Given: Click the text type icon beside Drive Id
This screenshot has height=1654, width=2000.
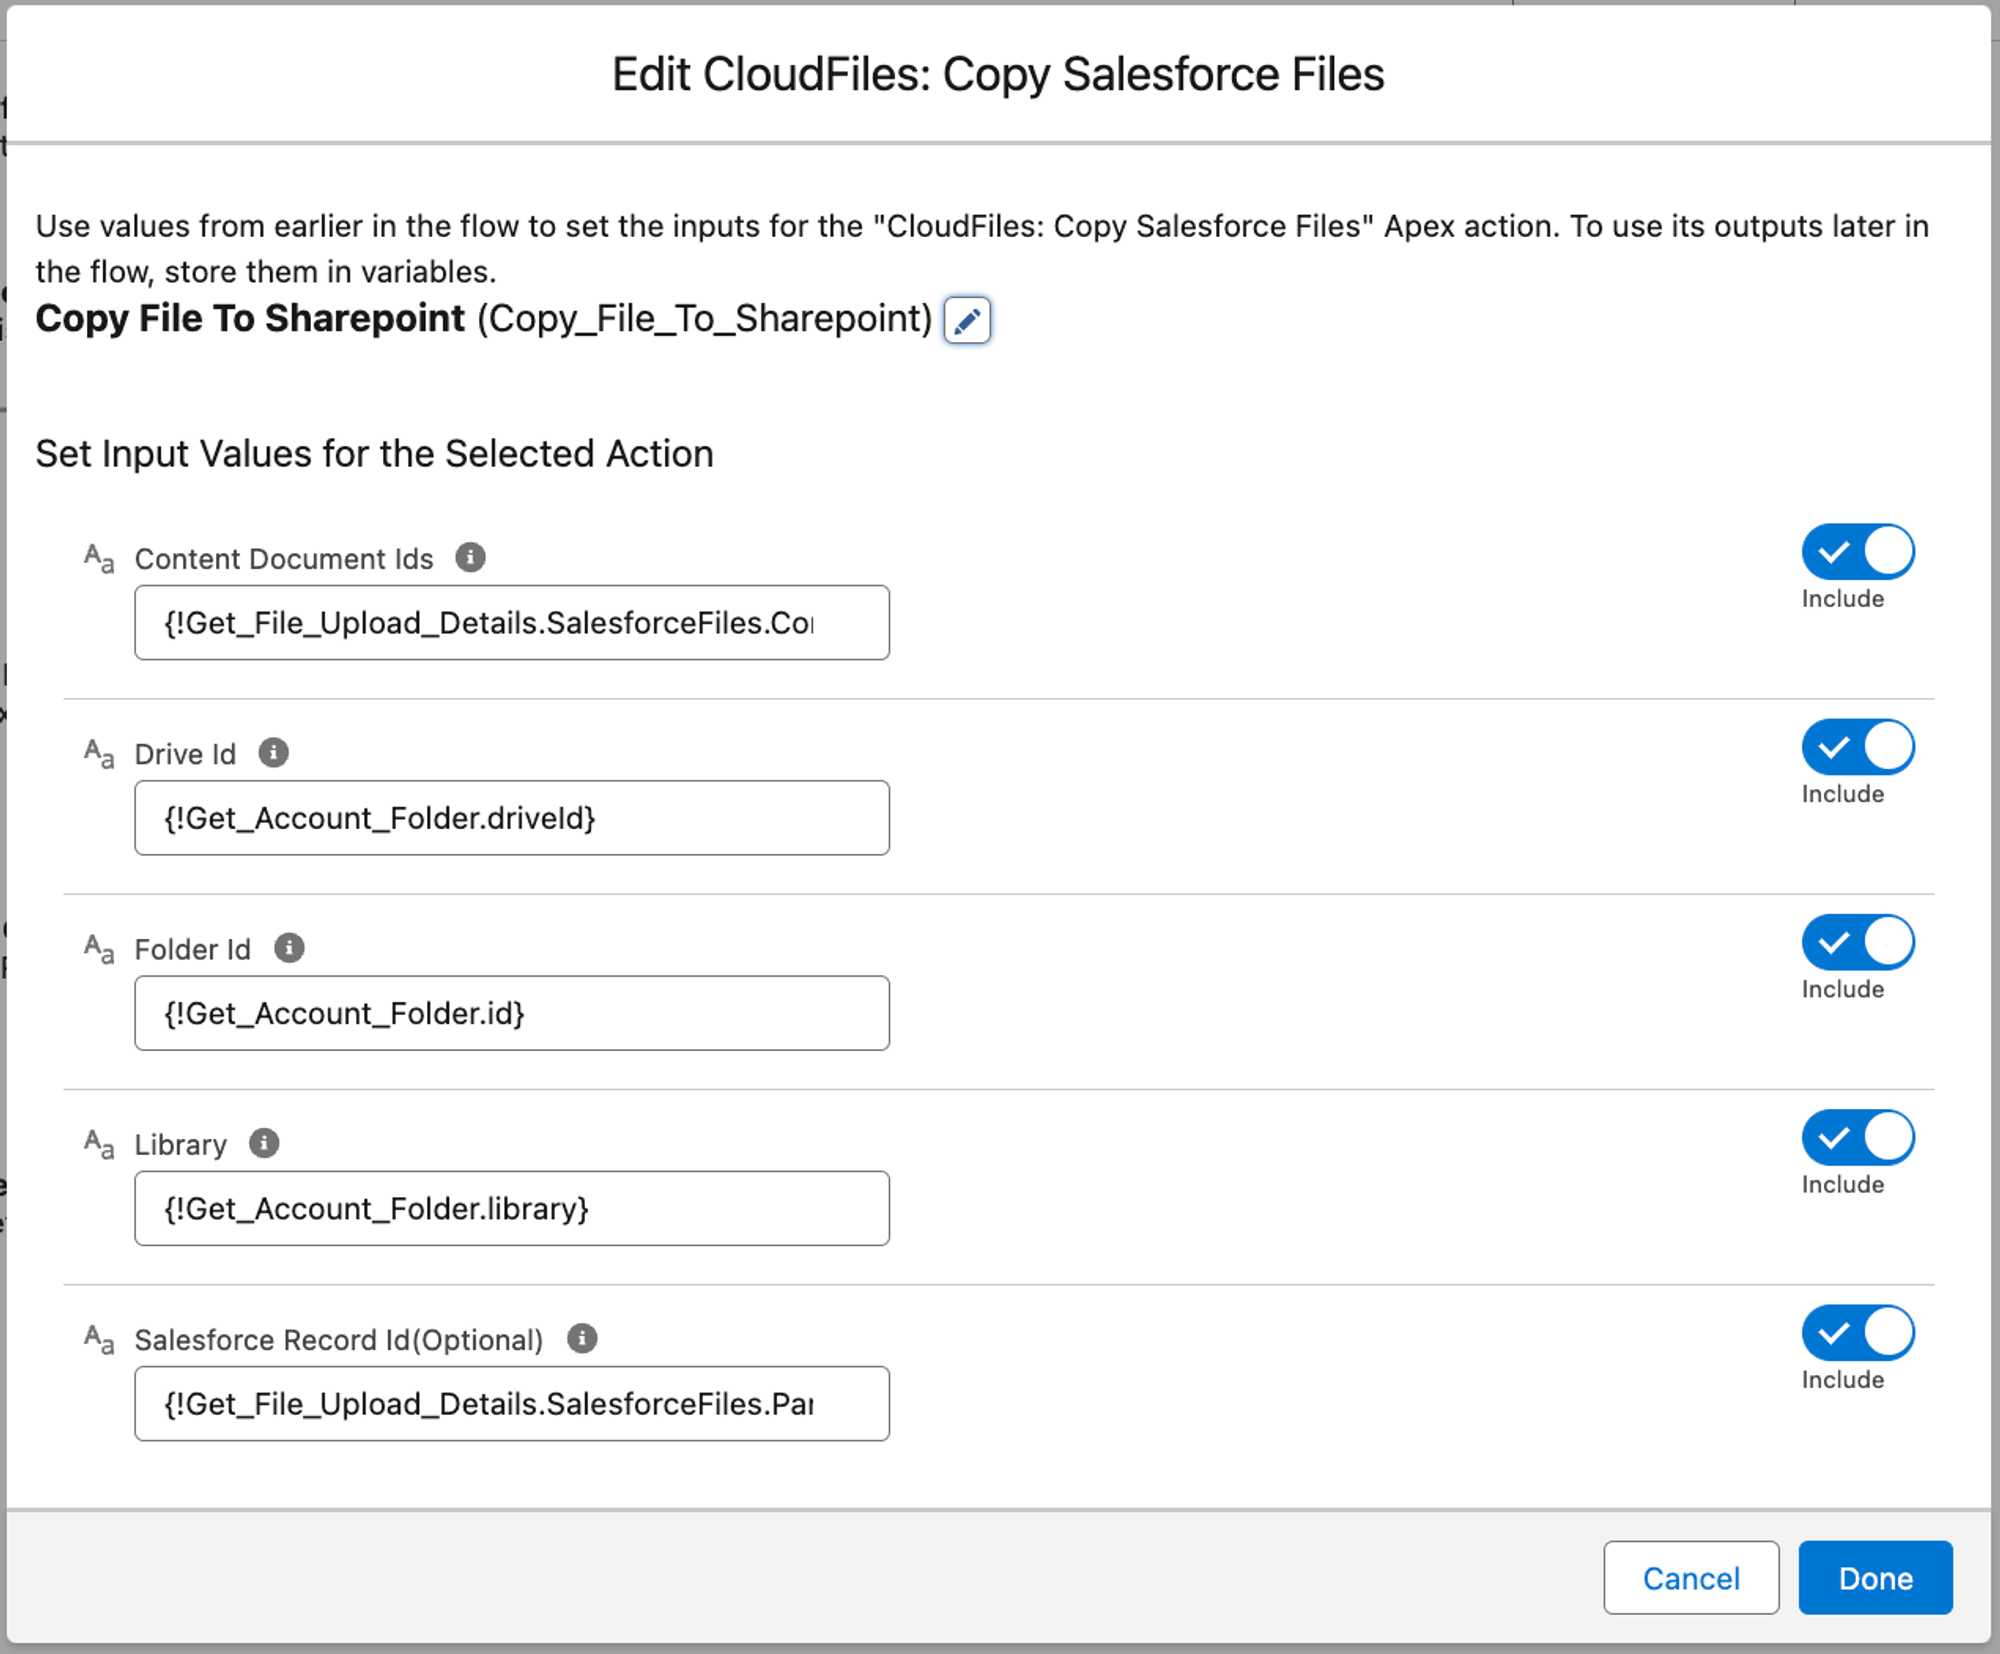Looking at the screenshot, I should [99, 753].
